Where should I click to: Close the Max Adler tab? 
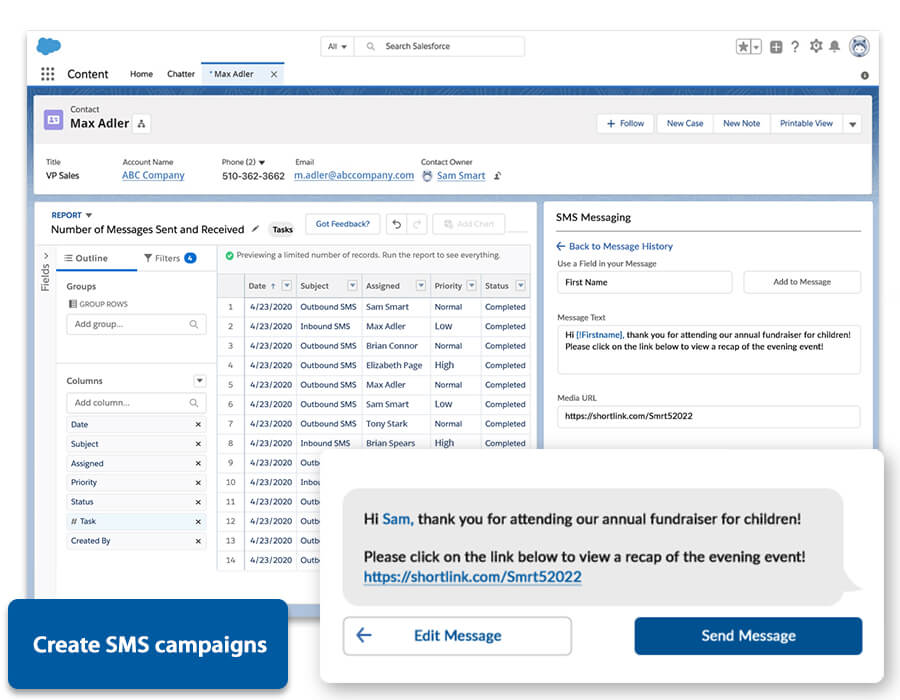tap(274, 74)
